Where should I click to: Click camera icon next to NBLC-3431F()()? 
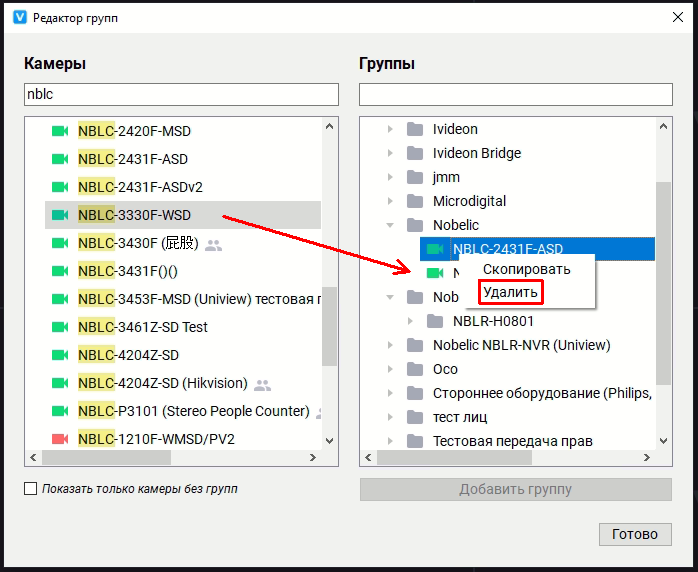tap(60, 271)
